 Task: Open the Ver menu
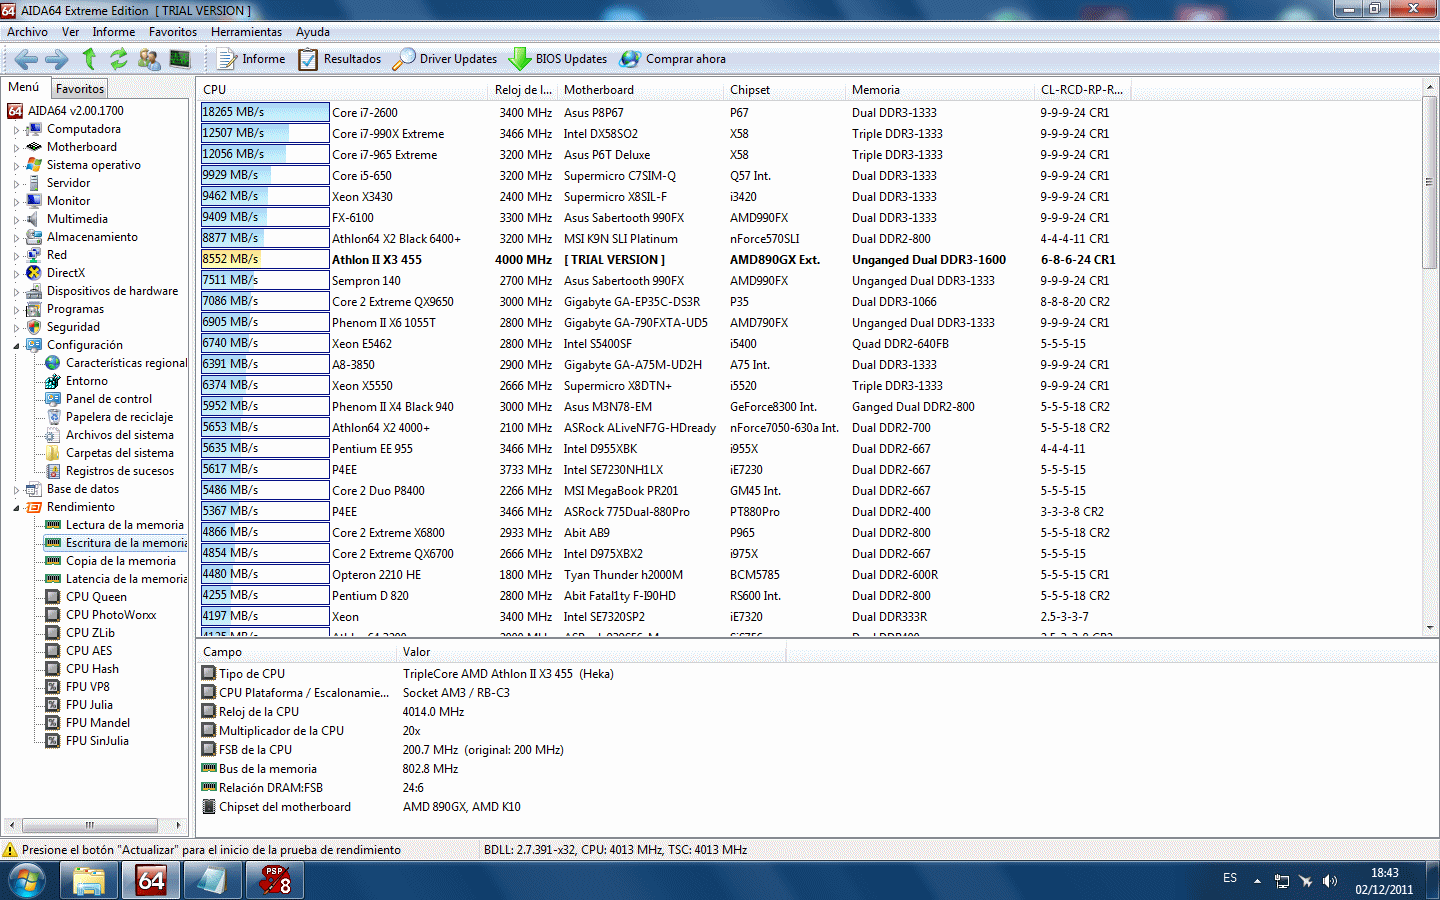click(x=70, y=32)
